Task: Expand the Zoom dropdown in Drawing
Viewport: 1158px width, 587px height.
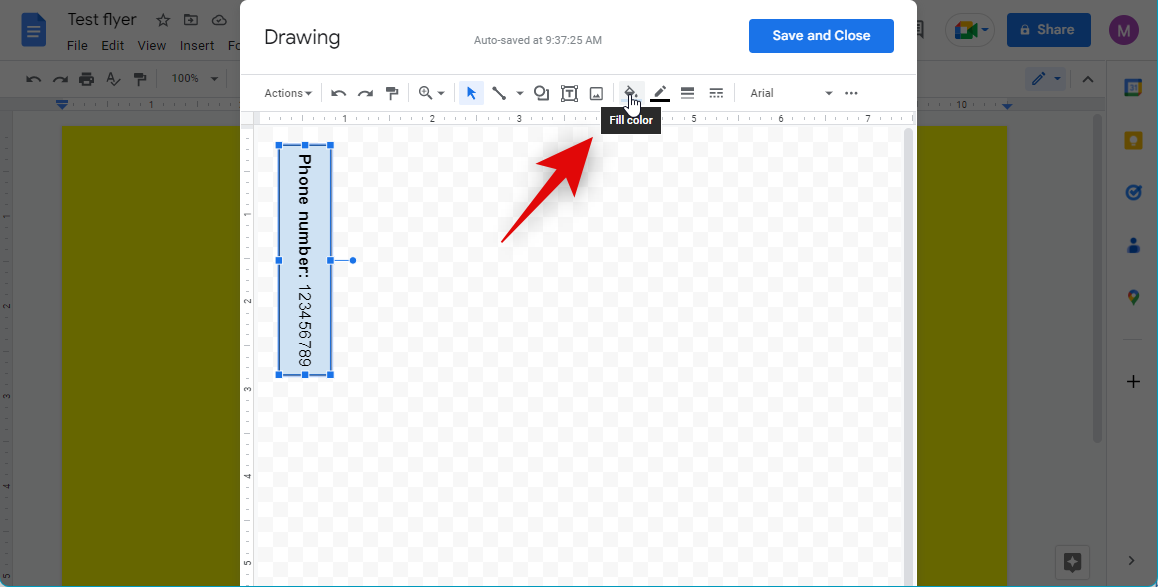Action: [x=432, y=93]
